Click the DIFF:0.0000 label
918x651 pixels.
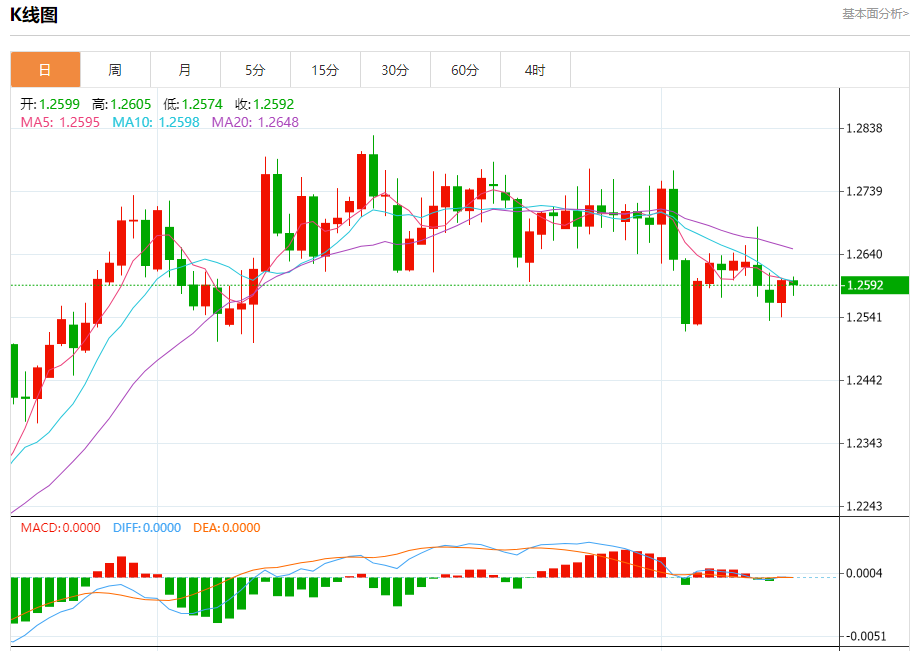pyautogui.click(x=147, y=527)
